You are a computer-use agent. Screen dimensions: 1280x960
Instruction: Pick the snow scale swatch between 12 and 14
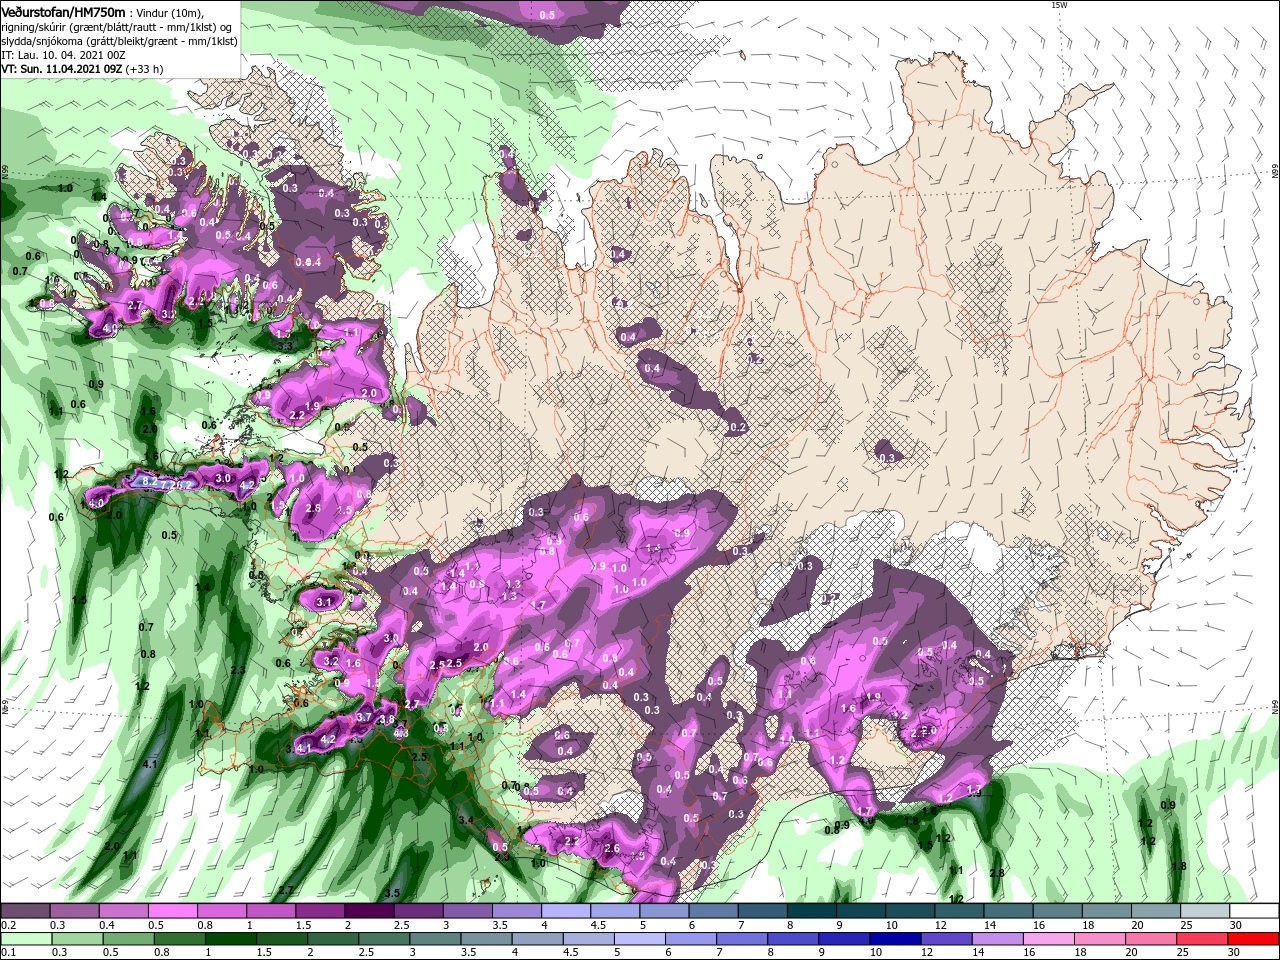(960, 910)
